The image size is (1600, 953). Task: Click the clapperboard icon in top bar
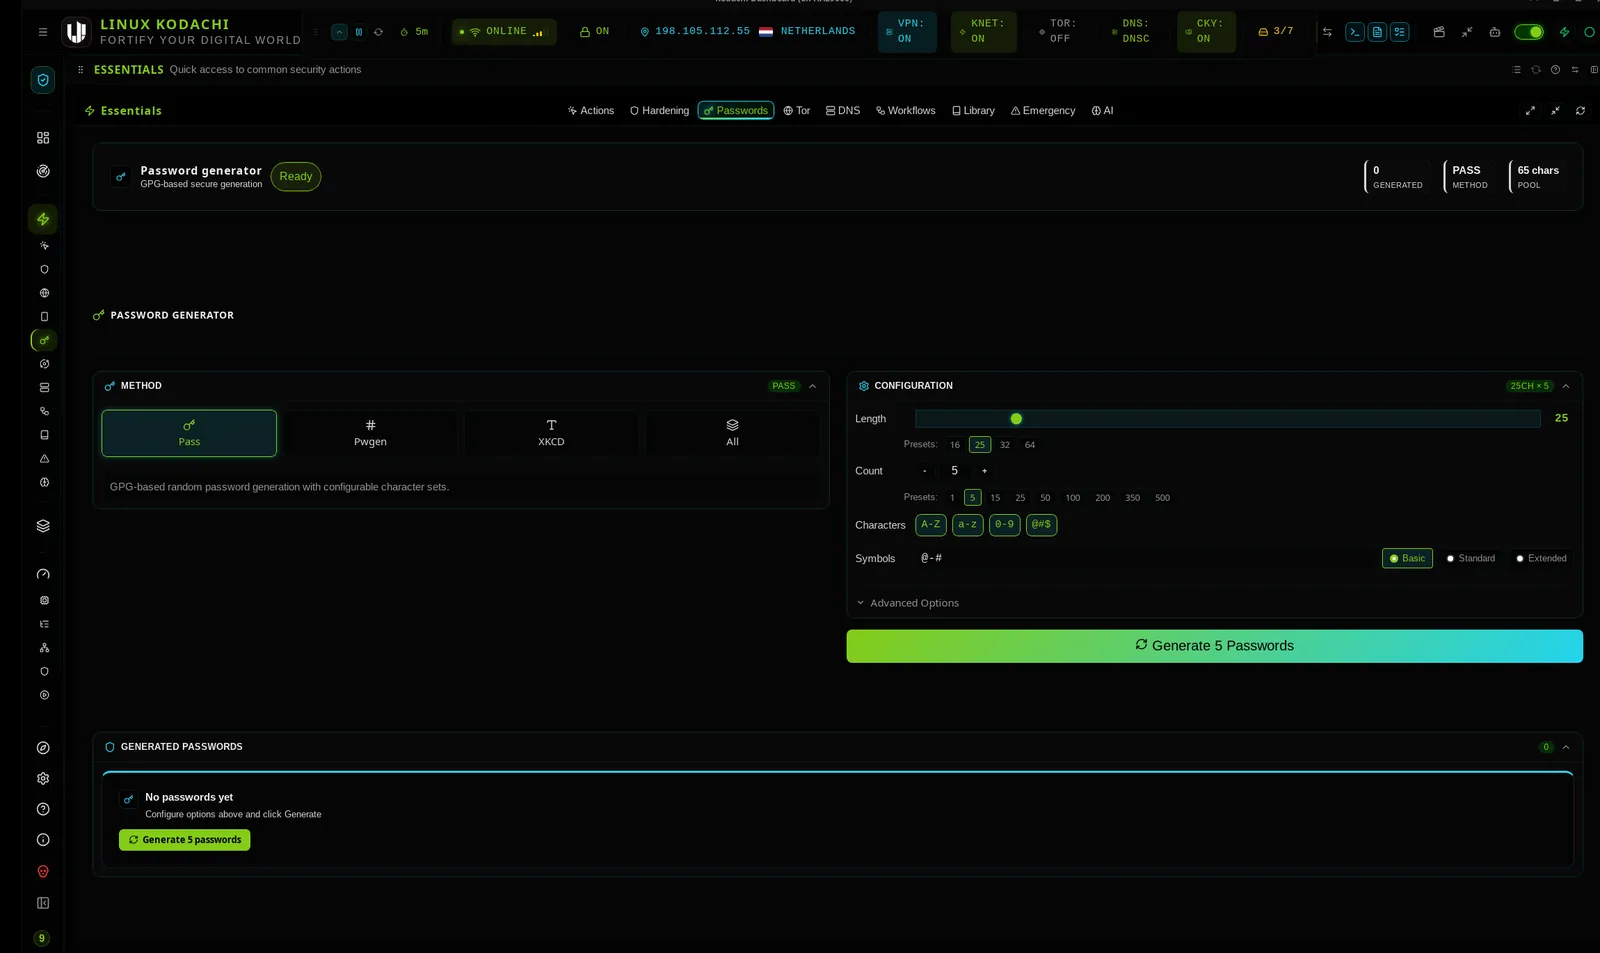tap(1439, 32)
